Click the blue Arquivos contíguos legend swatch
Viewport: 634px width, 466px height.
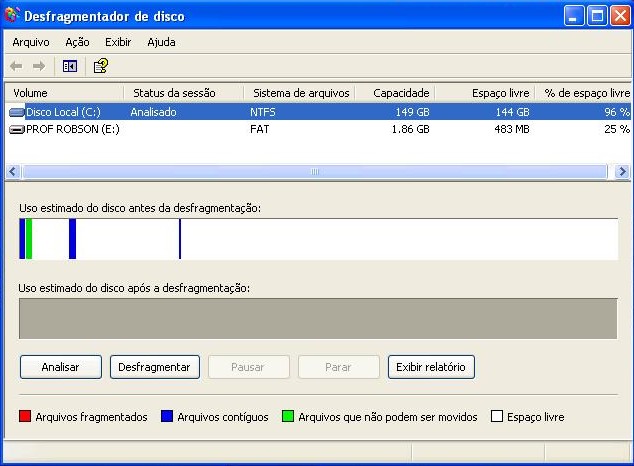[x=167, y=416]
